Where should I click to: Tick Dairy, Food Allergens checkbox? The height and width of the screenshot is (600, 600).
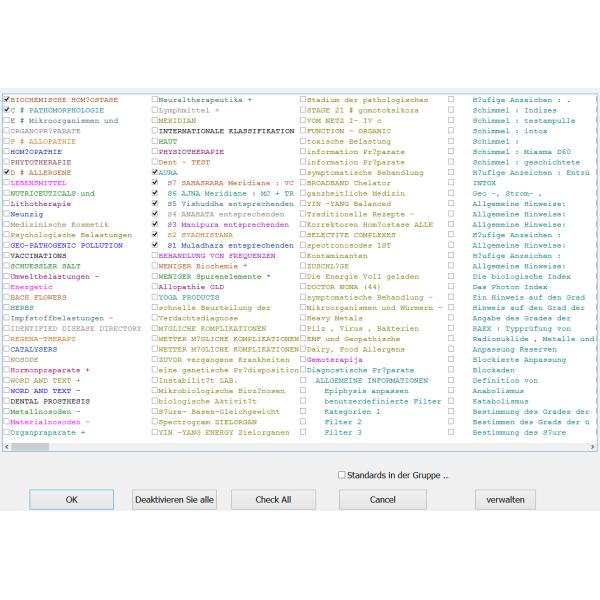pos(304,349)
